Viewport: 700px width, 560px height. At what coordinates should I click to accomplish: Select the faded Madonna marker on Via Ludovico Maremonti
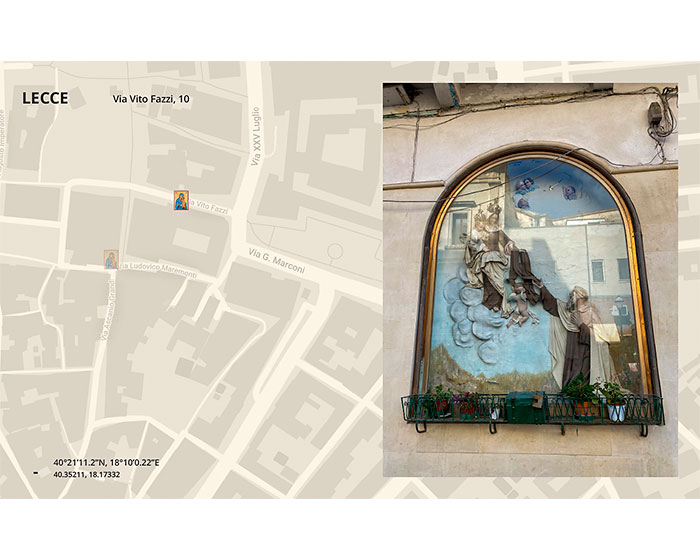coord(111,259)
